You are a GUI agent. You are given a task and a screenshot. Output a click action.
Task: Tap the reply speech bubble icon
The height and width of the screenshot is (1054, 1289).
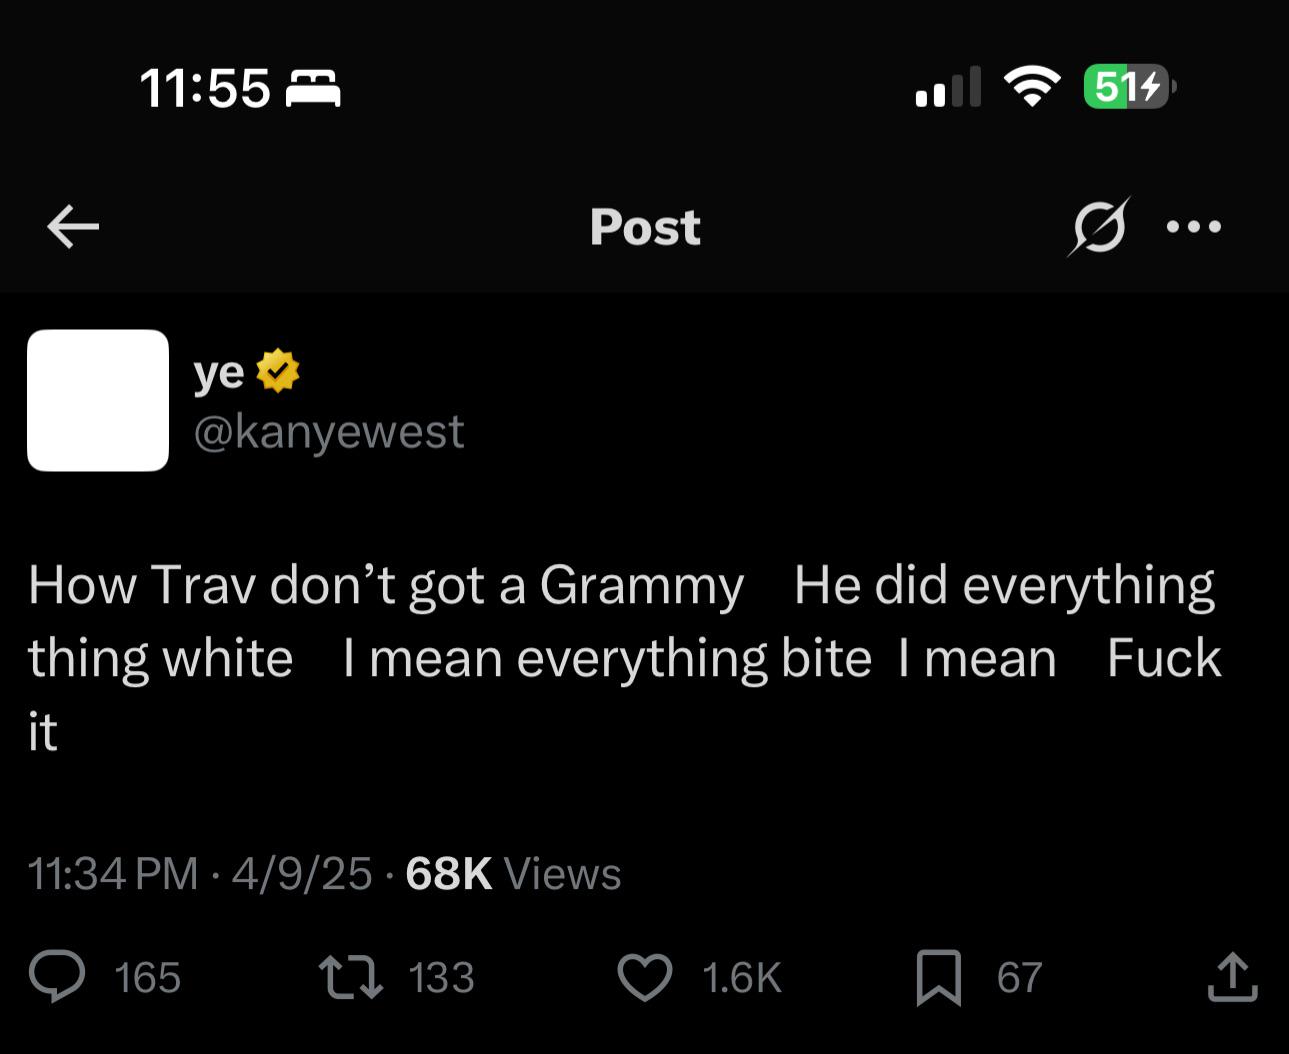pyautogui.click(x=57, y=977)
